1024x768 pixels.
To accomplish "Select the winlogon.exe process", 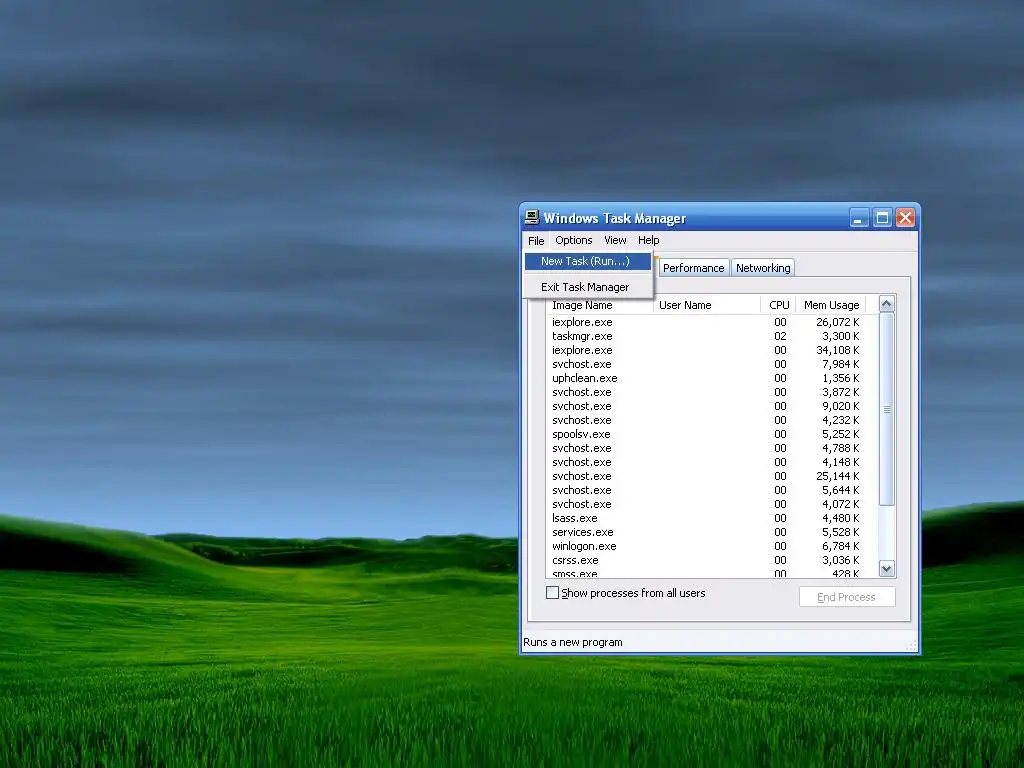I will 705,546.
